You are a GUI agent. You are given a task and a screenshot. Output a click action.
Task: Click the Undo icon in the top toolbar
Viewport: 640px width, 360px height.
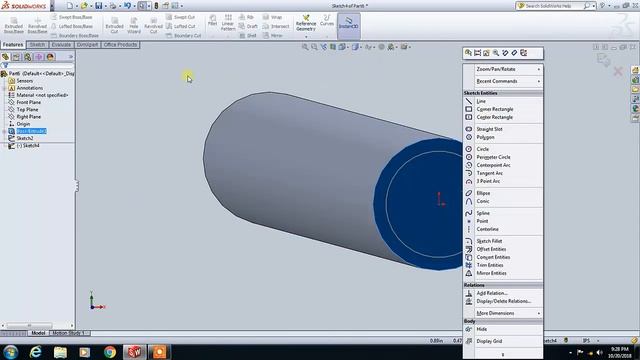(x=127, y=6)
